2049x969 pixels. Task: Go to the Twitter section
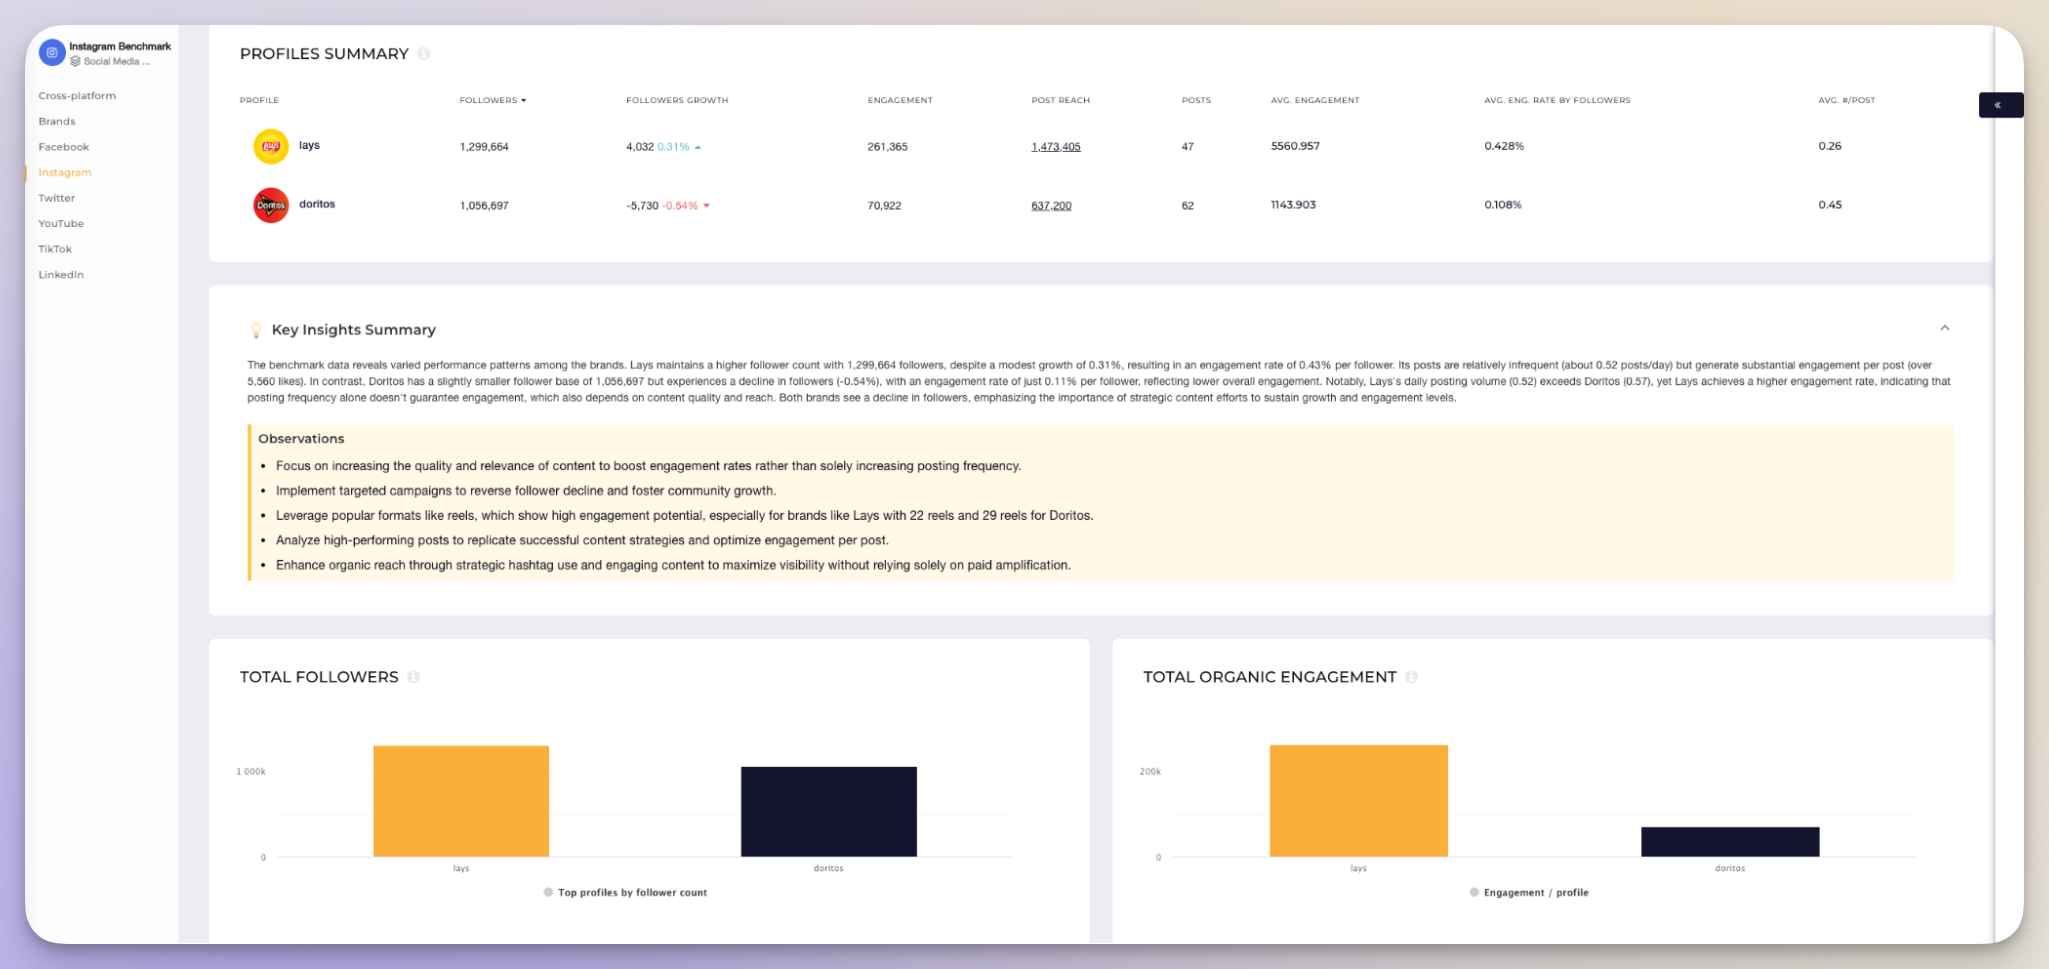point(57,198)
